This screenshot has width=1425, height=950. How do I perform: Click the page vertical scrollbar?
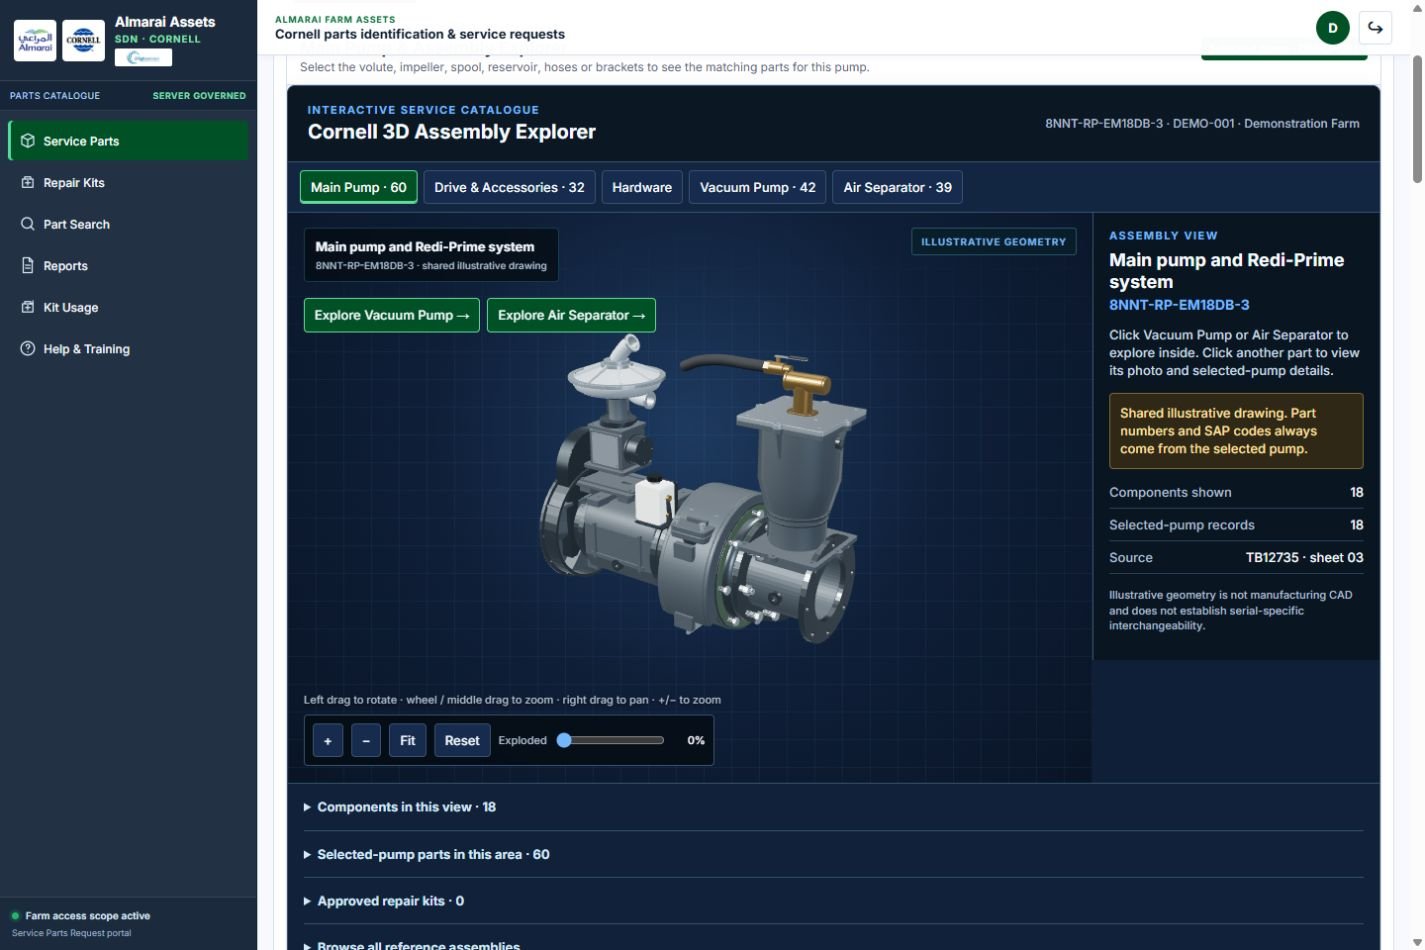(x=1417, y=119)
